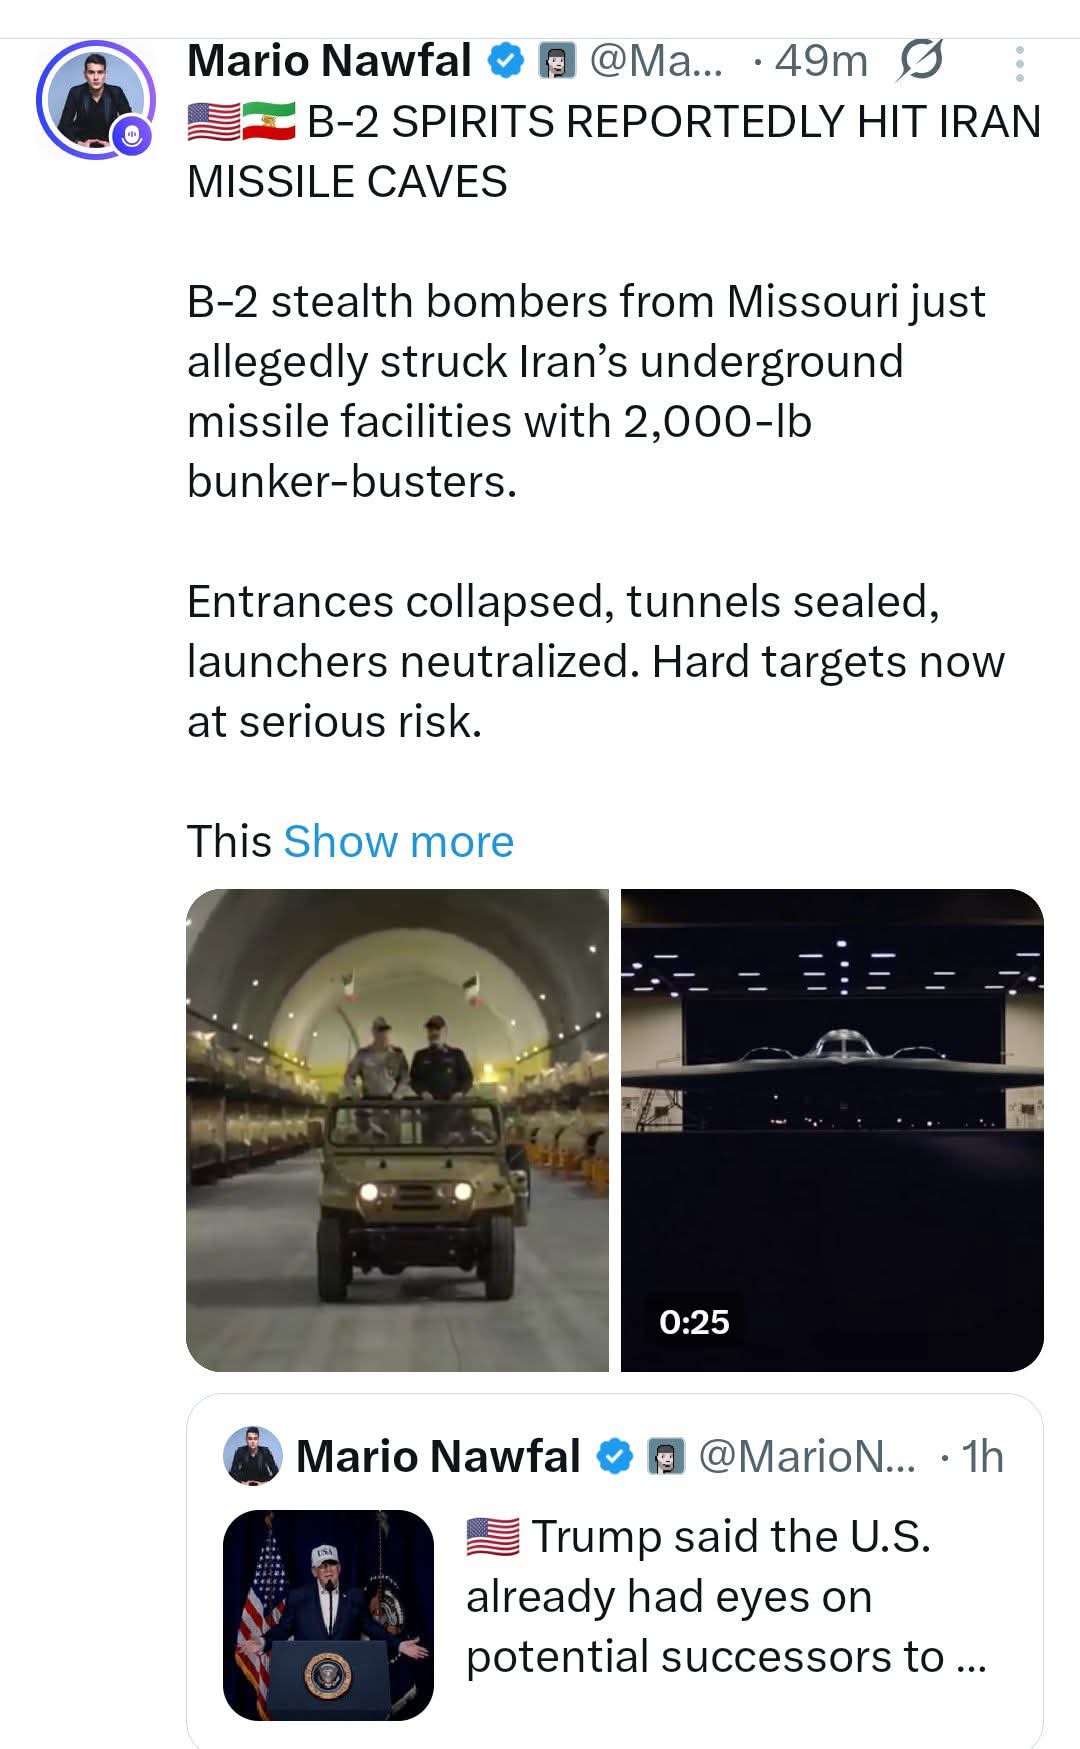Viewport: 1080px width, 1749px height.
Task: Click the affiliation badge in quoted post
Action: click(666, 1456)
